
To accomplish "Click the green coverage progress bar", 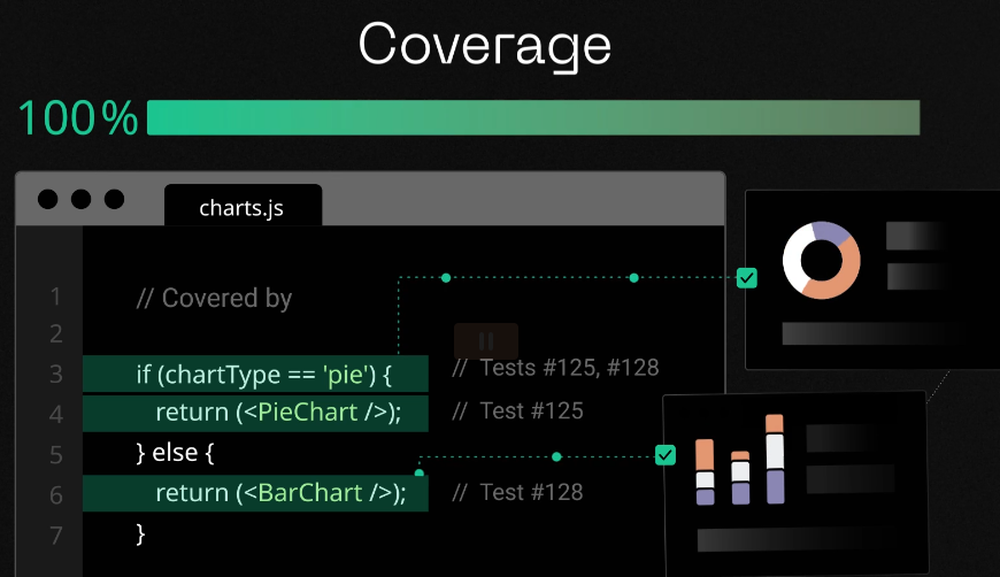I will 532,117.
